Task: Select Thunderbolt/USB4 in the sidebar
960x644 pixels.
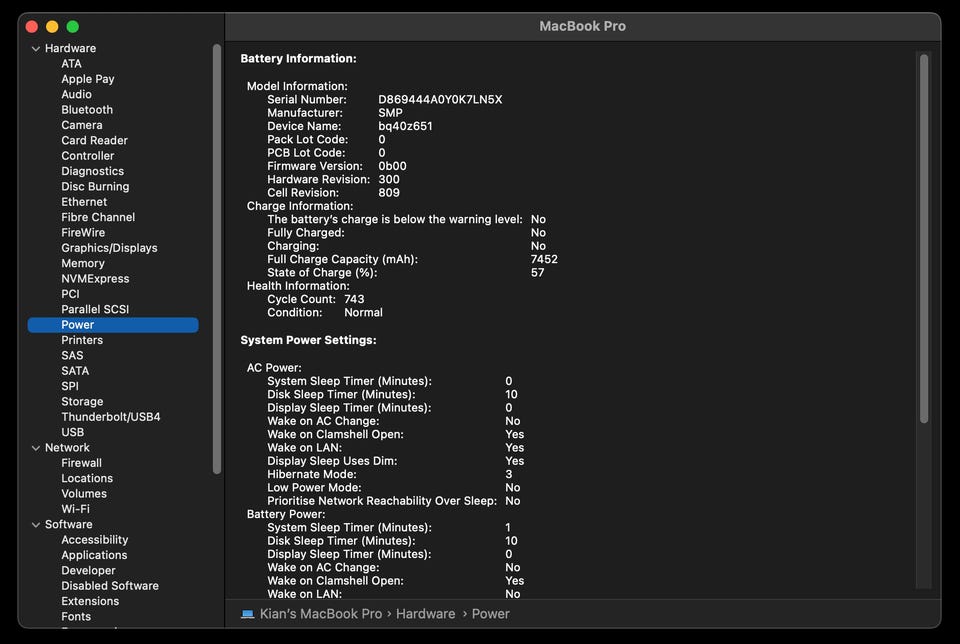Action: (110, 417)
